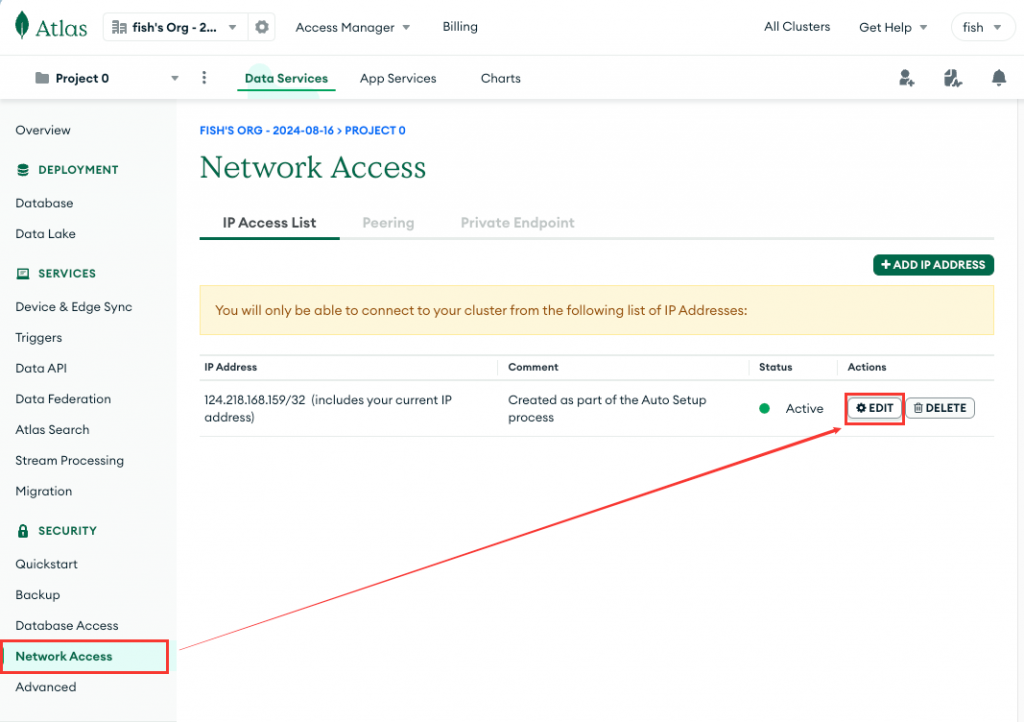The image size is (1024, 722).
Task: Open Quickstart under Security
Action: [46, 564]
